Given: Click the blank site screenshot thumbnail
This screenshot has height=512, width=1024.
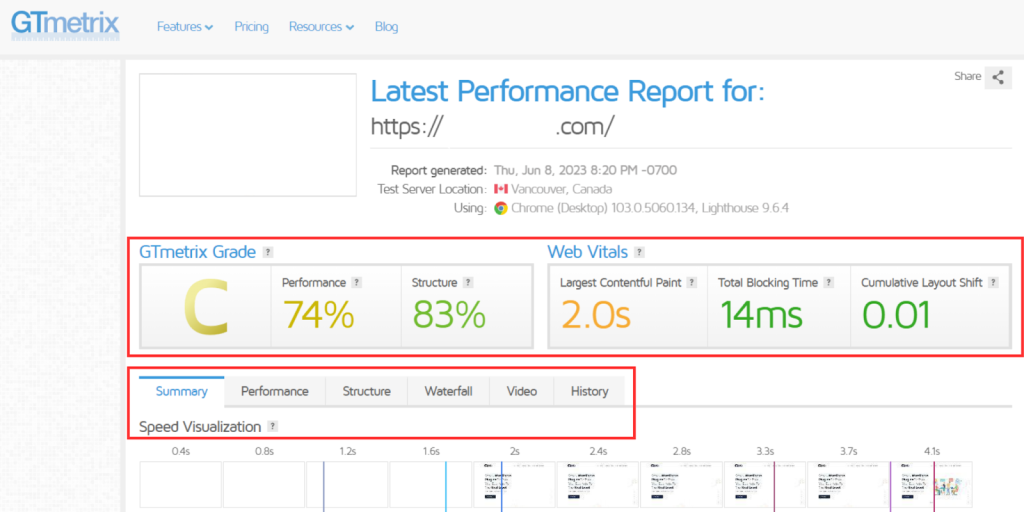Looking at the screenshot, I should click(x=248, y=135).
